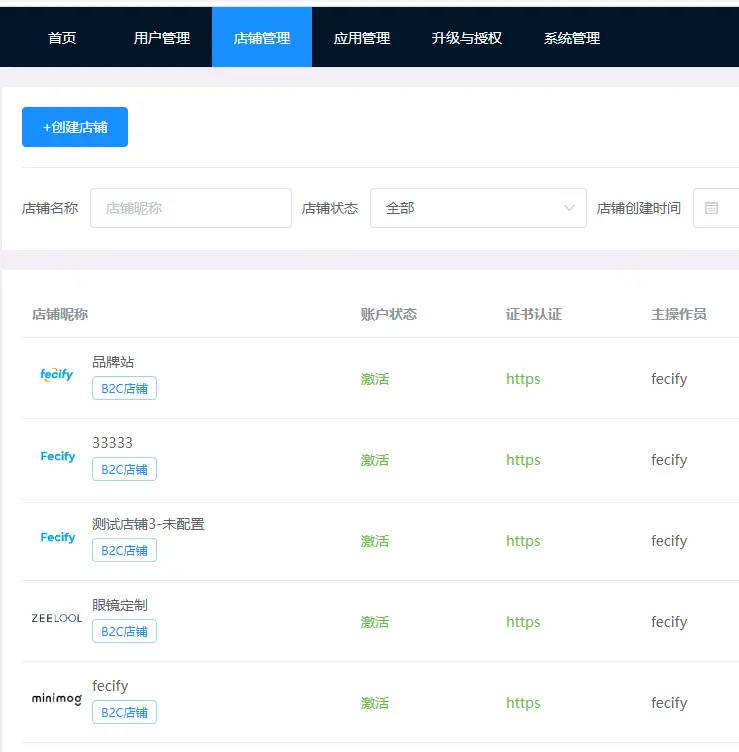
Task: Expand the store status chevron arrow
Action: pos(569,208)
